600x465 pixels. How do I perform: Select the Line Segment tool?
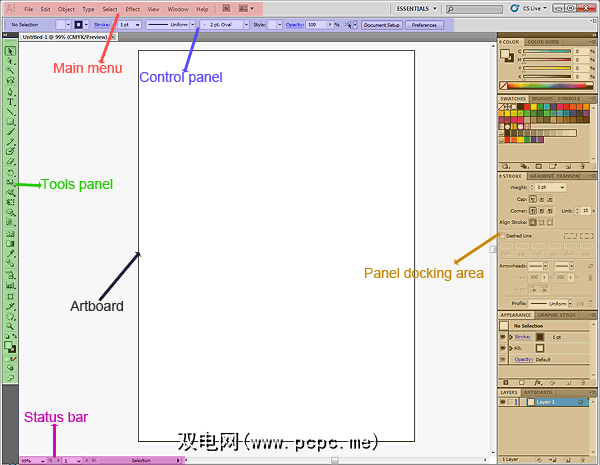(x=10, y=112)
